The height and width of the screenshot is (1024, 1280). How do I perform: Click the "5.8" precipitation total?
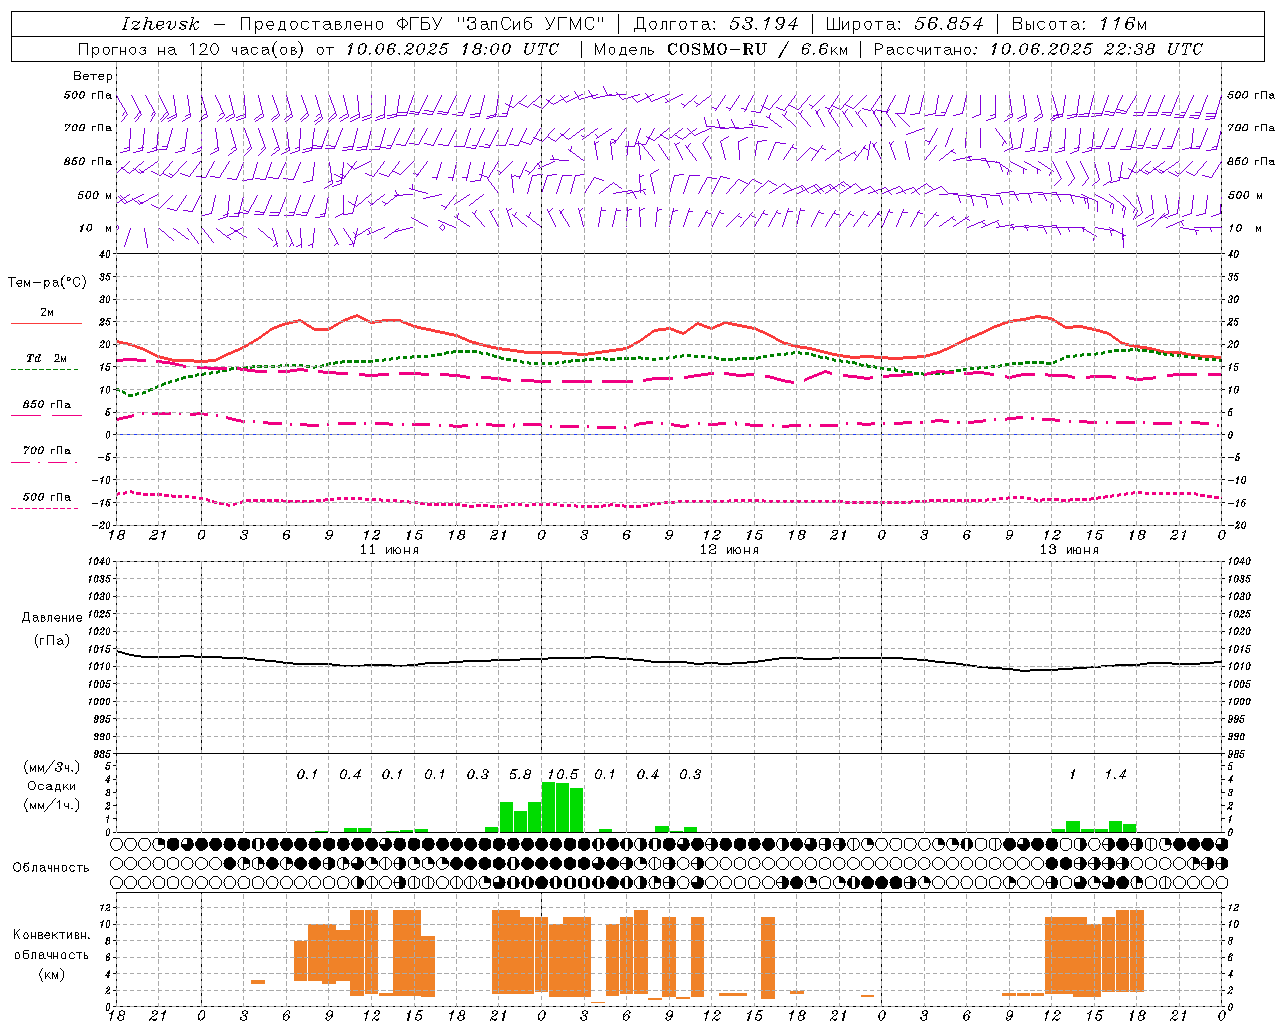coord(520,774)
